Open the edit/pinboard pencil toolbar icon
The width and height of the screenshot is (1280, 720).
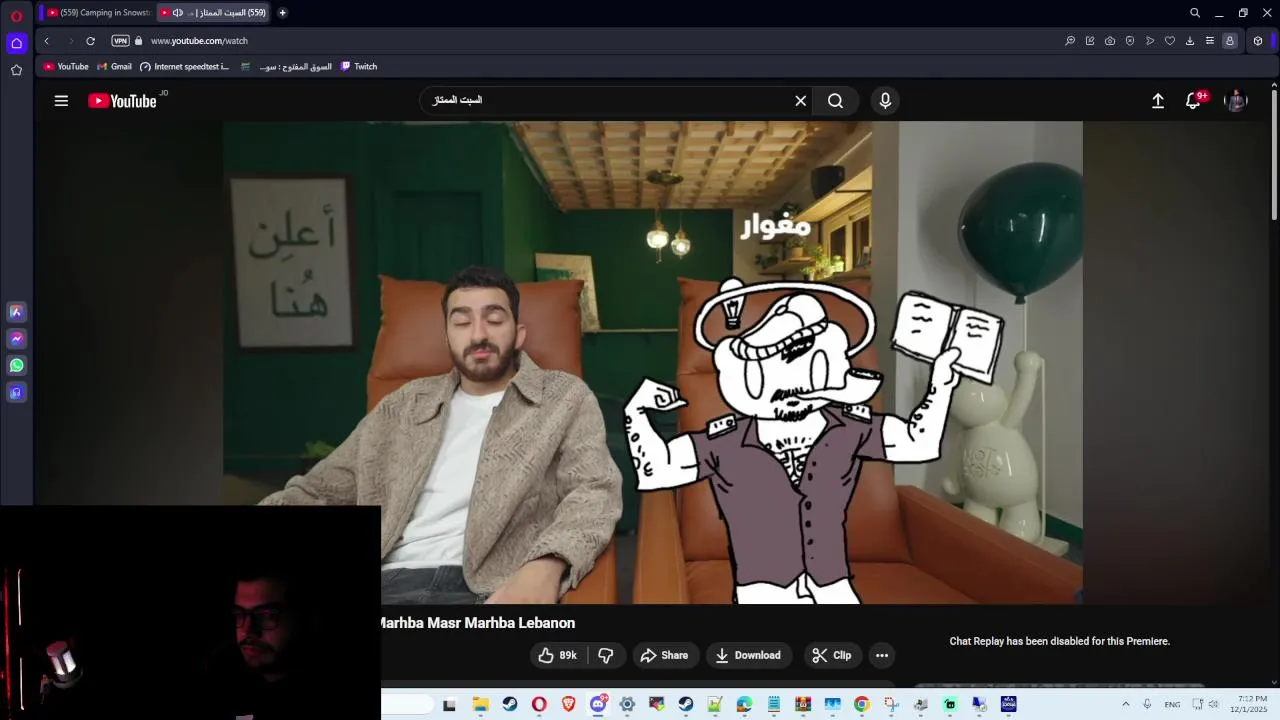click(1090, 41)
